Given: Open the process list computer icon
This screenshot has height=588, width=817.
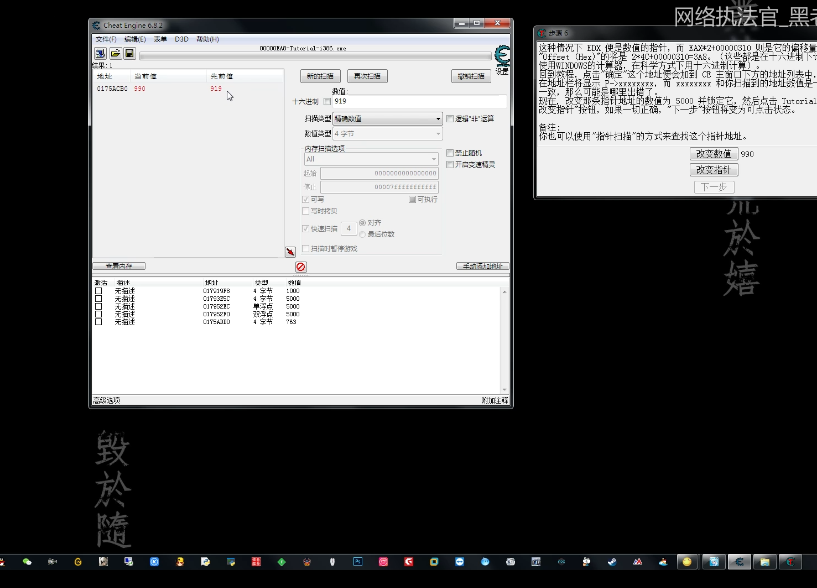Looking at the screenshot, I should pos(100,53).
